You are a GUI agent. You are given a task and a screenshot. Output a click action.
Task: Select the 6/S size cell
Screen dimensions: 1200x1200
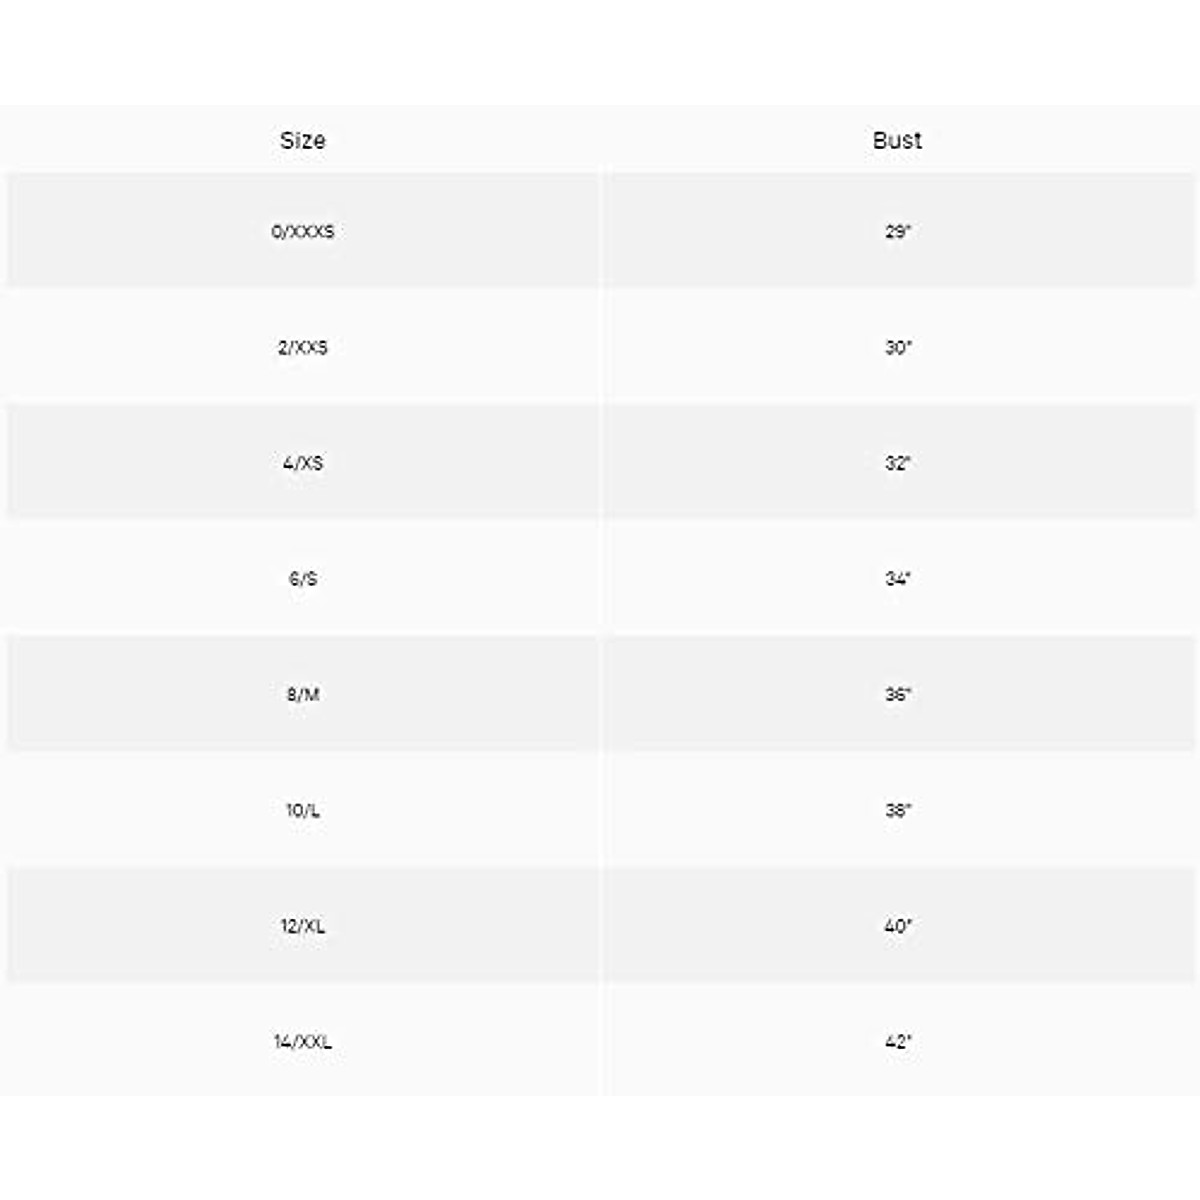tap(302, 578)
